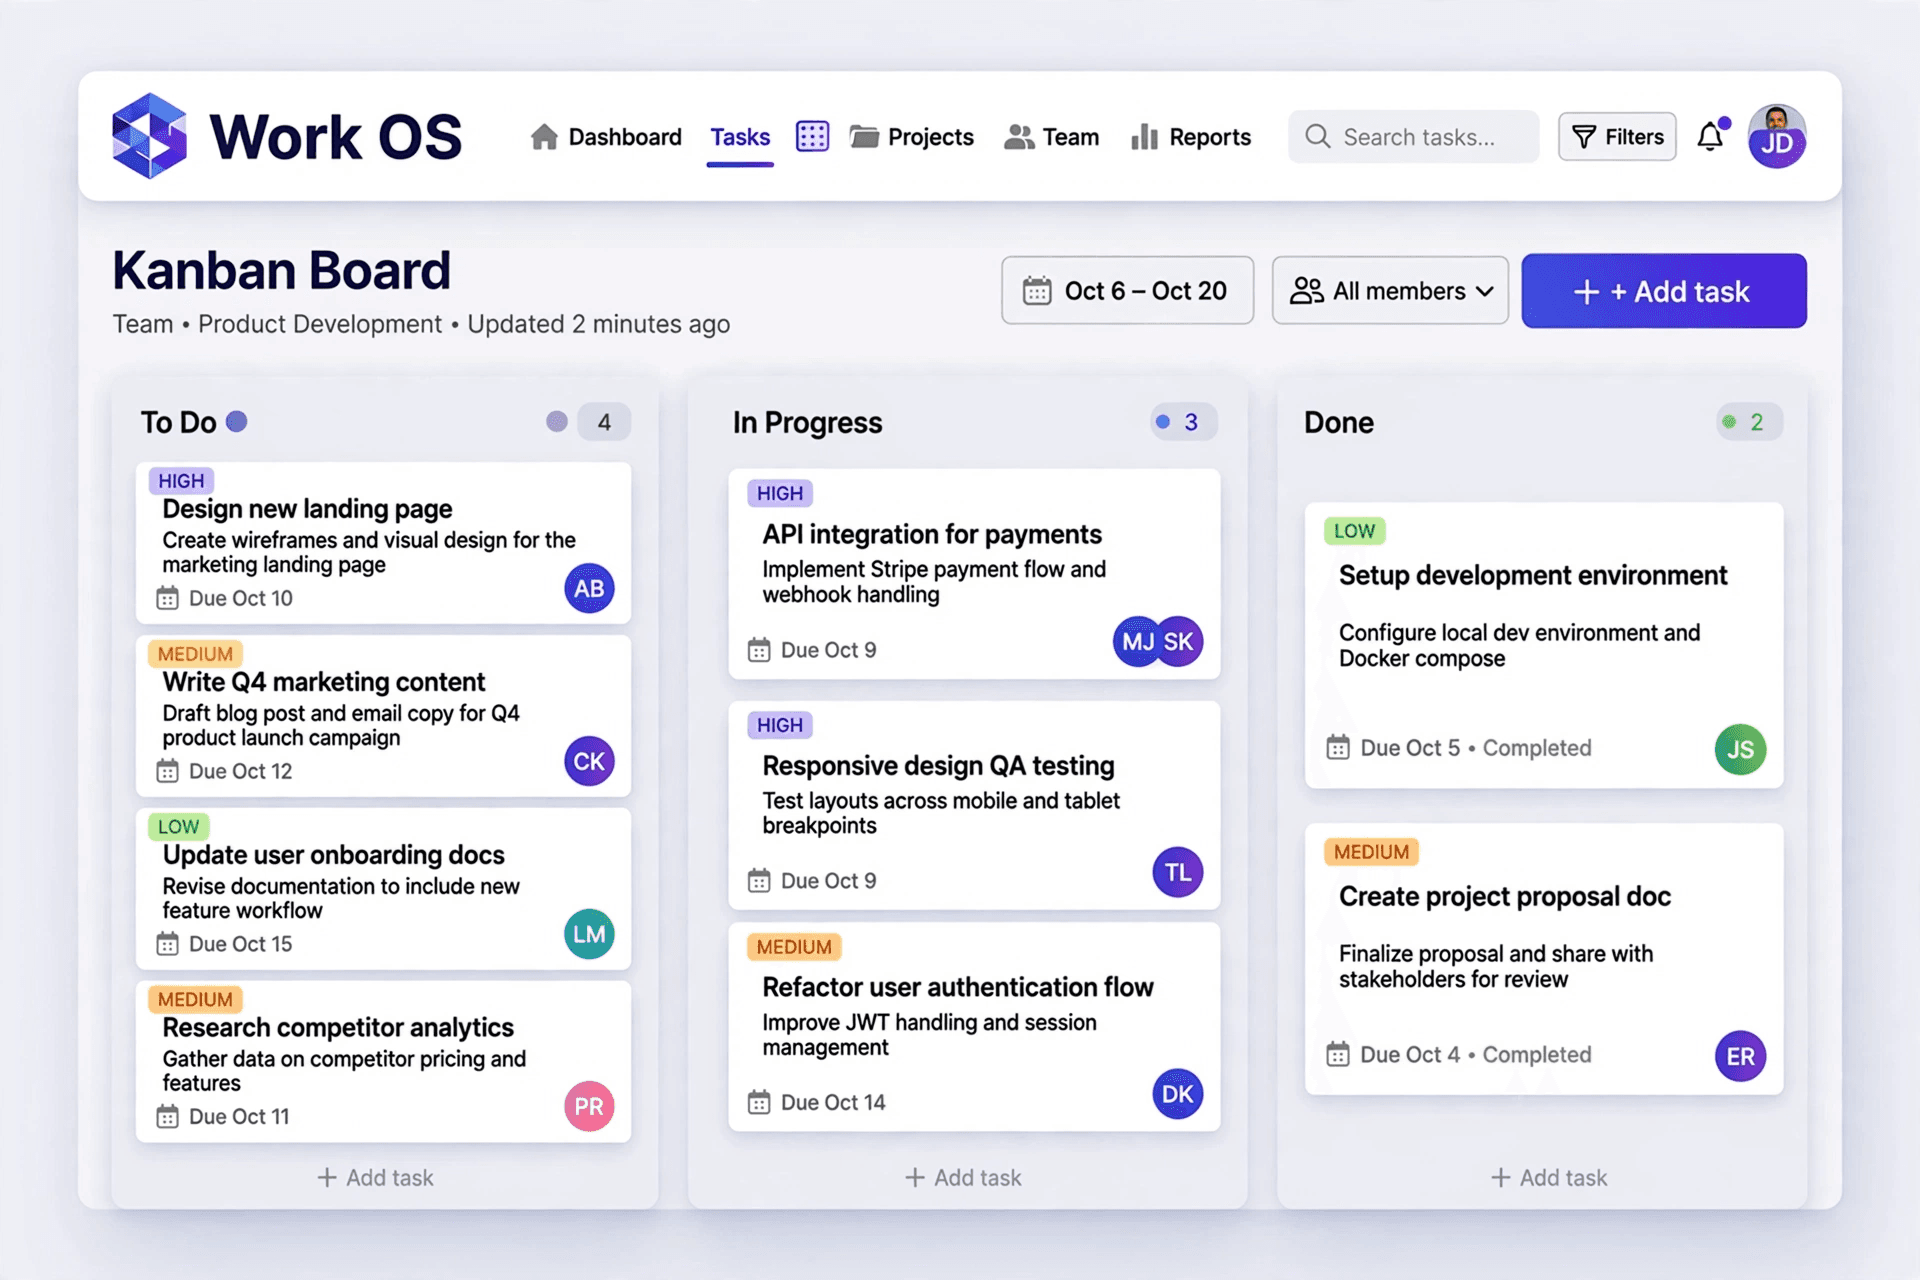Open Projects in the navbar
The height and width of the screenshot is (1280, 1920).
pyautogui.click(x=911, y=136)
